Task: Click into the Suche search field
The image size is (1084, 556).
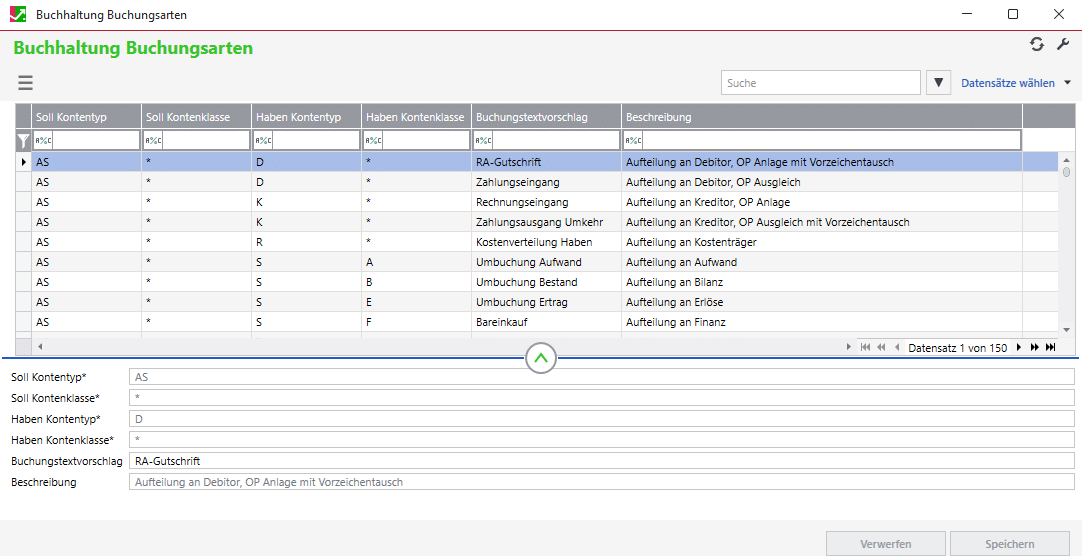Action: coord(821,83)
